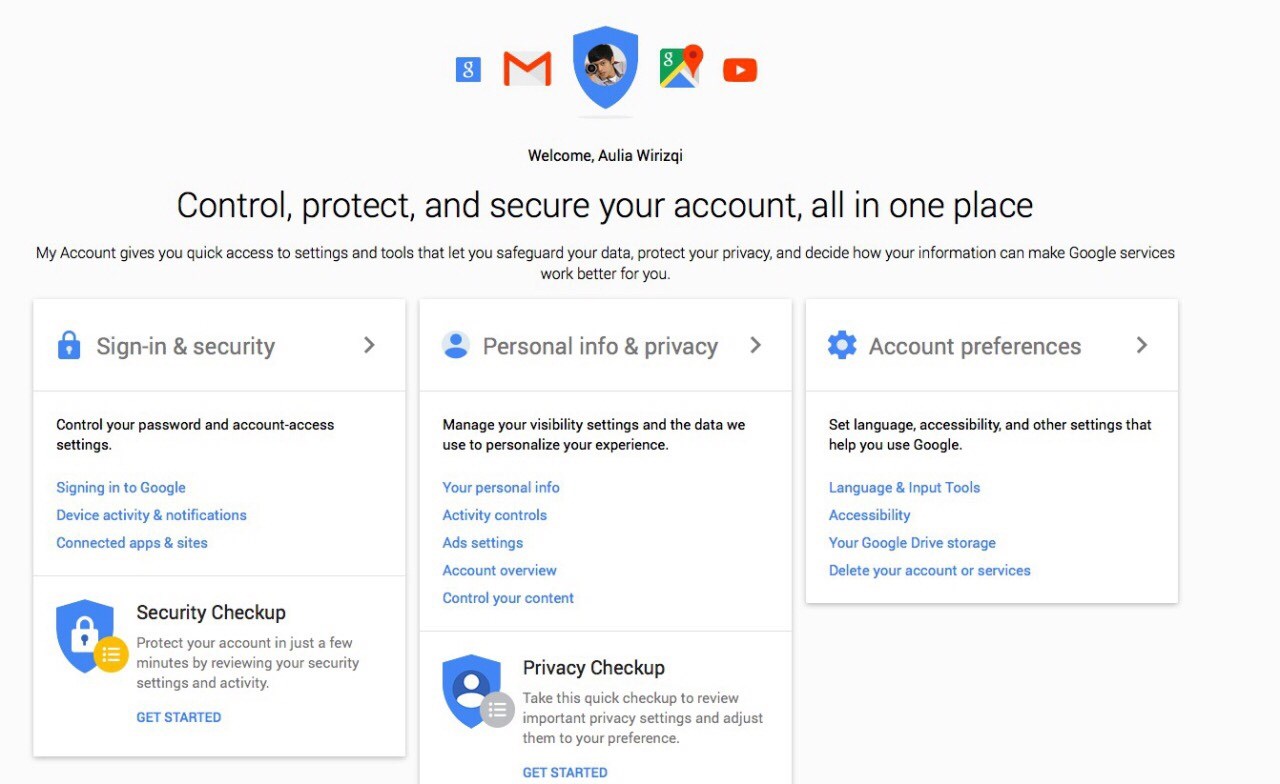Click the profile photo shield icon
The width and height of the screenshot is (1280, 784).
605,67
